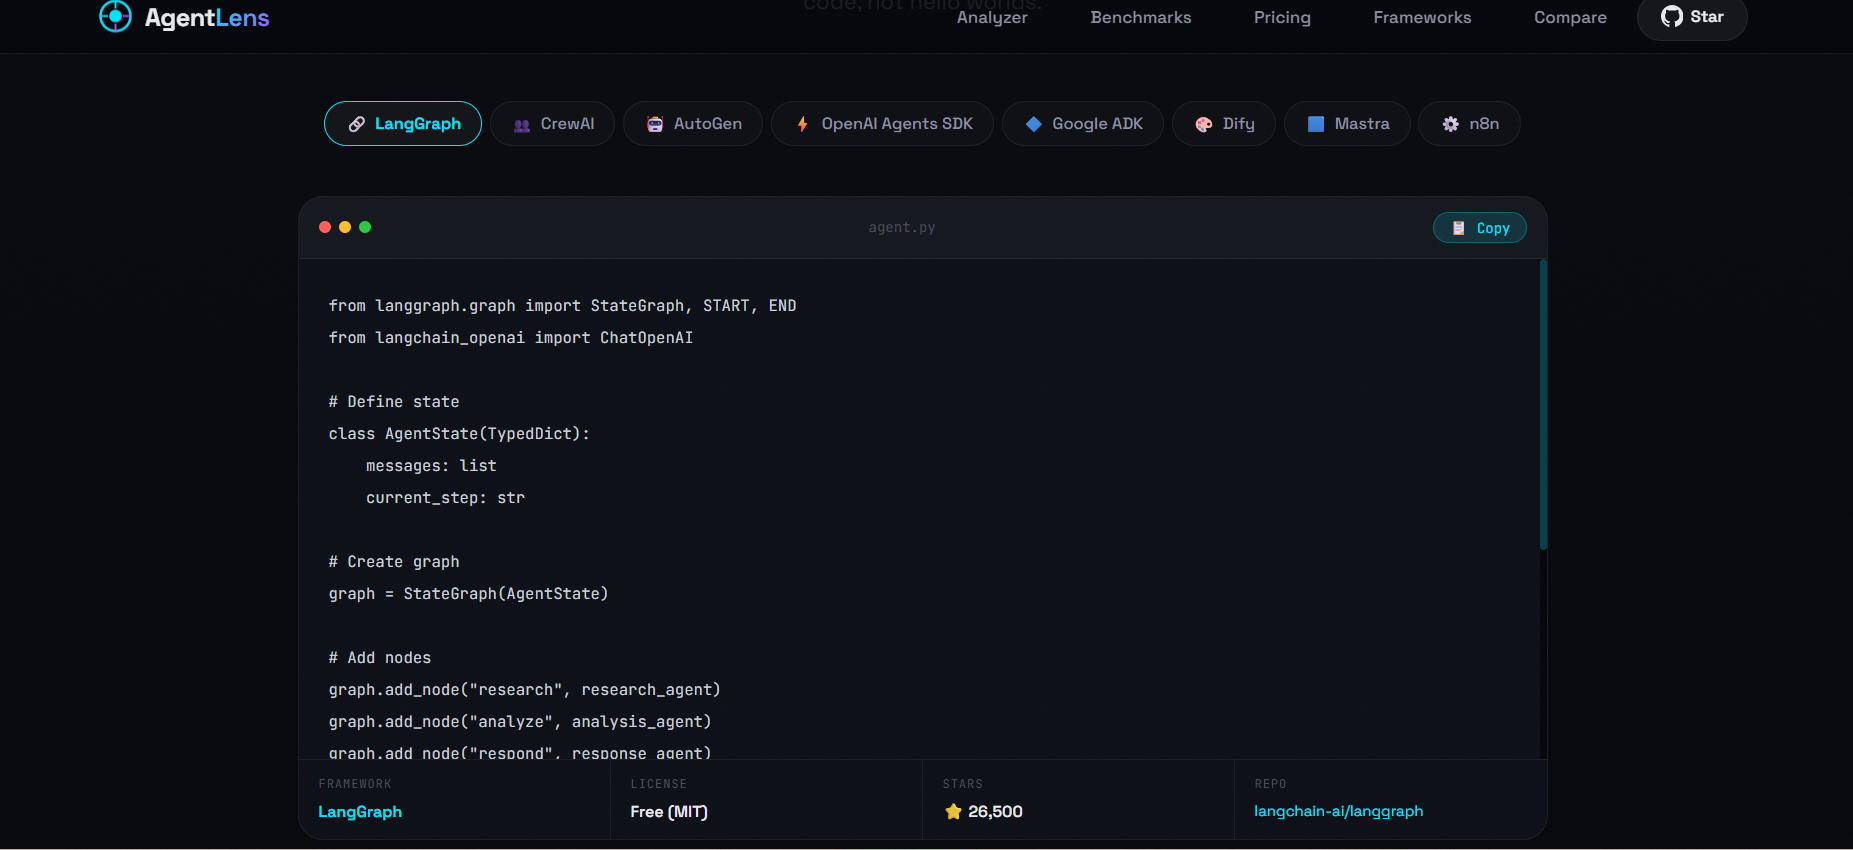The image size is (1853, 850).
Task: Switch to the Google ADK tab
Action: 1083,124
